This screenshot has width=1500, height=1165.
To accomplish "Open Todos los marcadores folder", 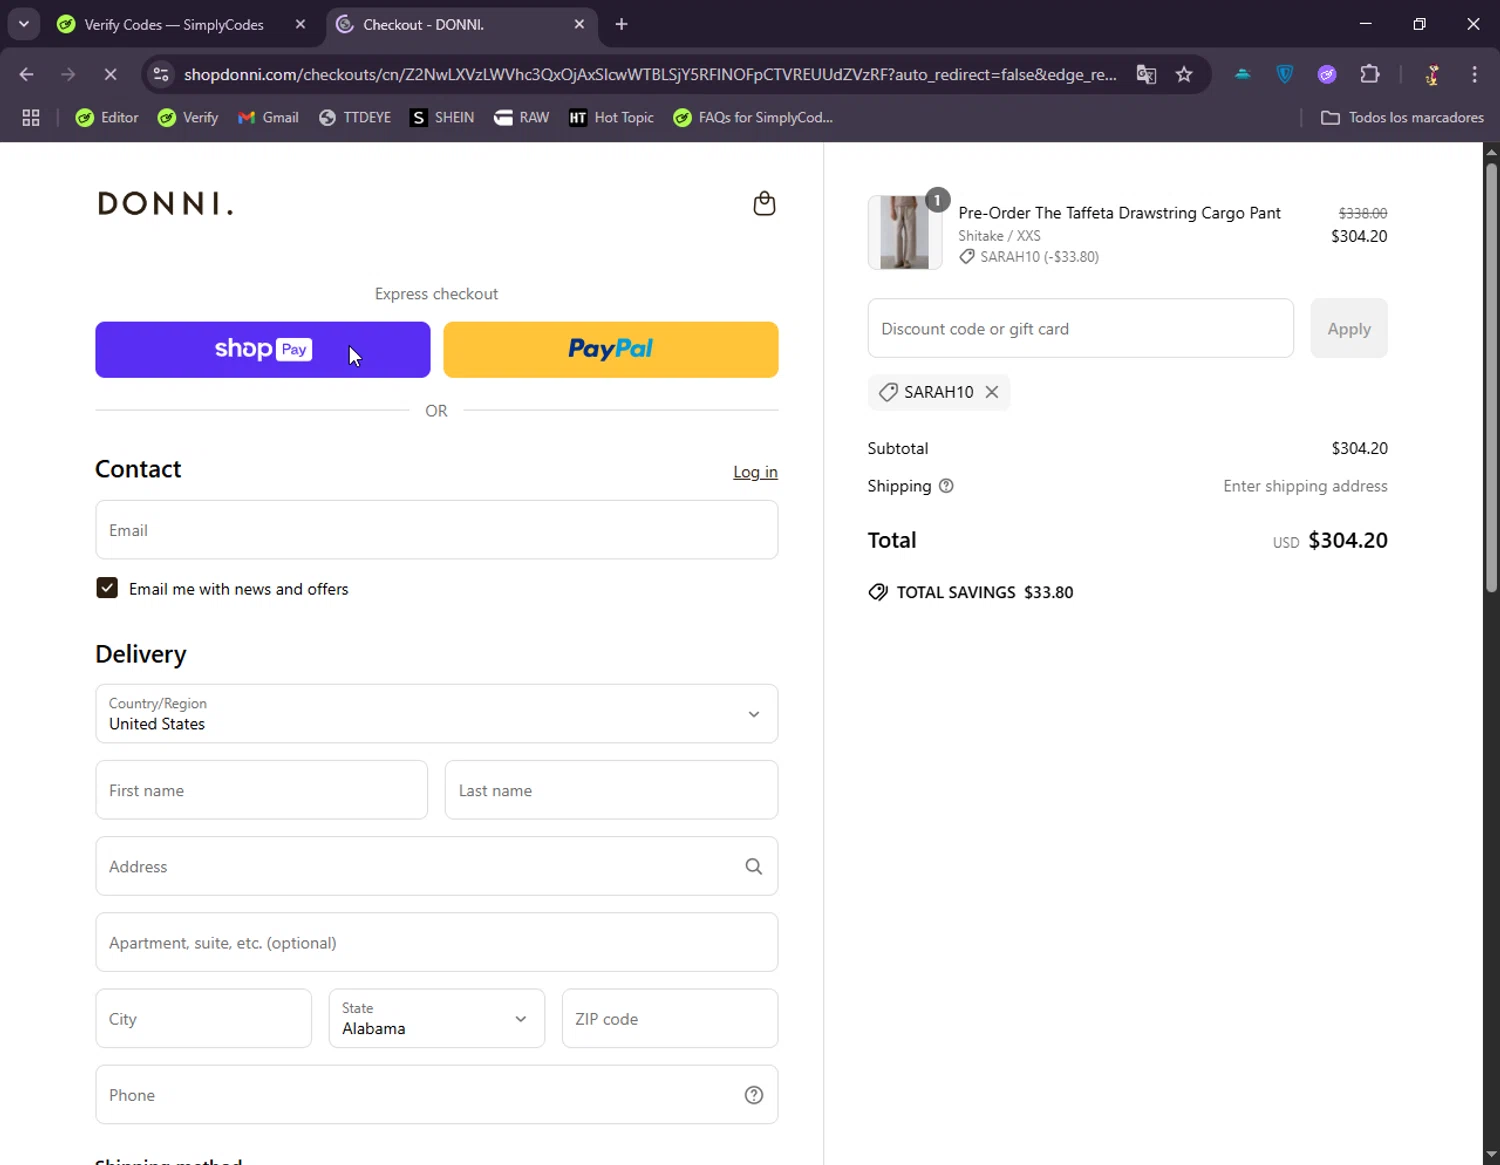I will [x=1402, y=118].
